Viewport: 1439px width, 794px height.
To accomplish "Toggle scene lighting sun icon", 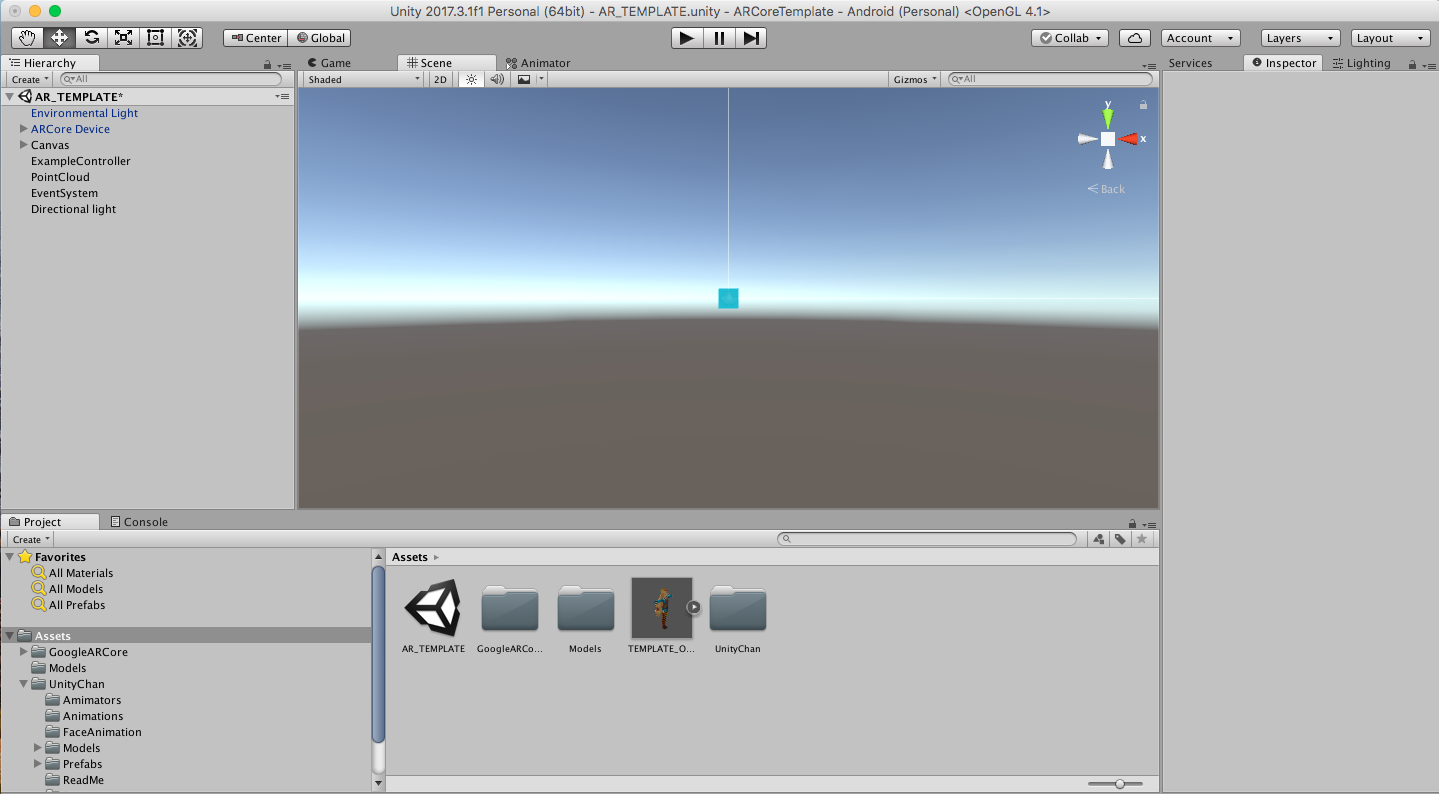I will coord(472,79).
